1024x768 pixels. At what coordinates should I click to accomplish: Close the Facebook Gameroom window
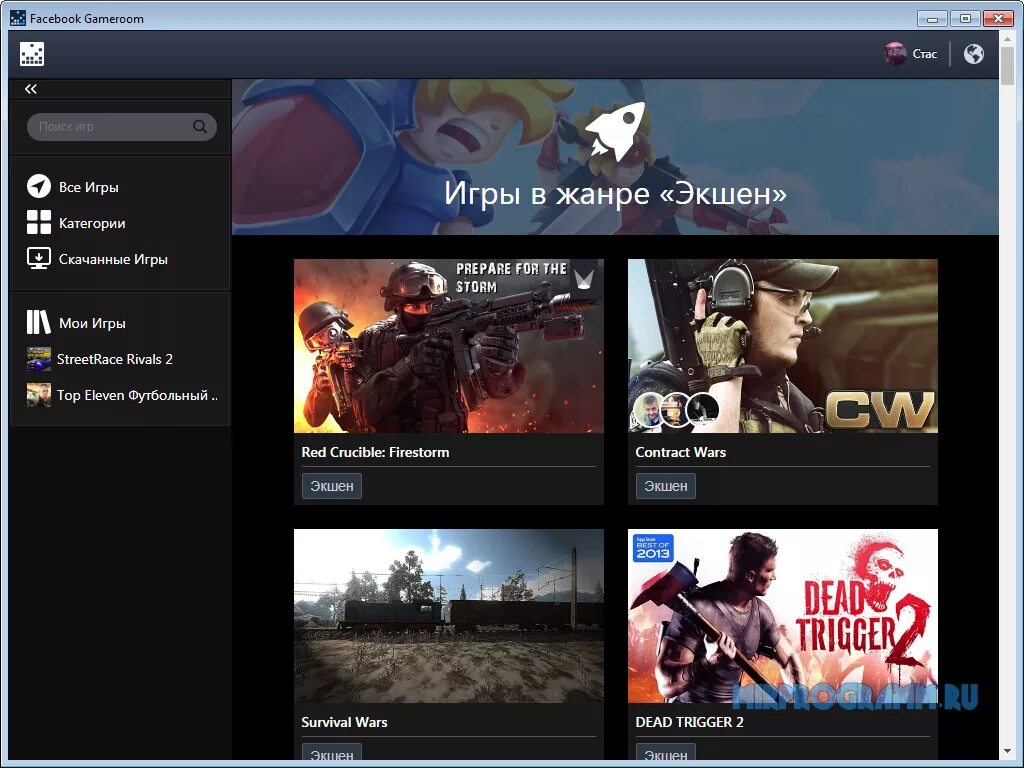(x=999, y=18)
